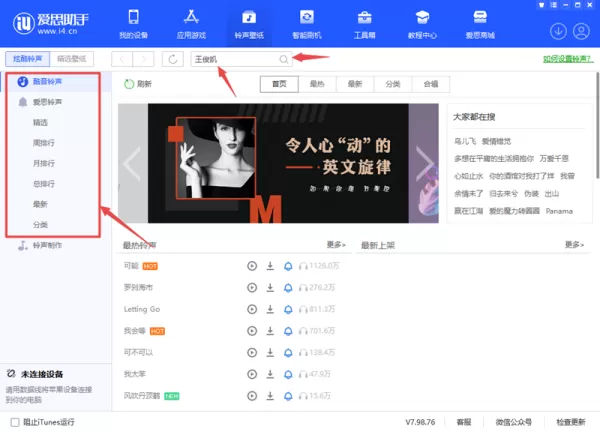Open the 铃声壁纸 ringtones and wallpapers section
The width and height of the screenshot is (600, 432).
249,24
